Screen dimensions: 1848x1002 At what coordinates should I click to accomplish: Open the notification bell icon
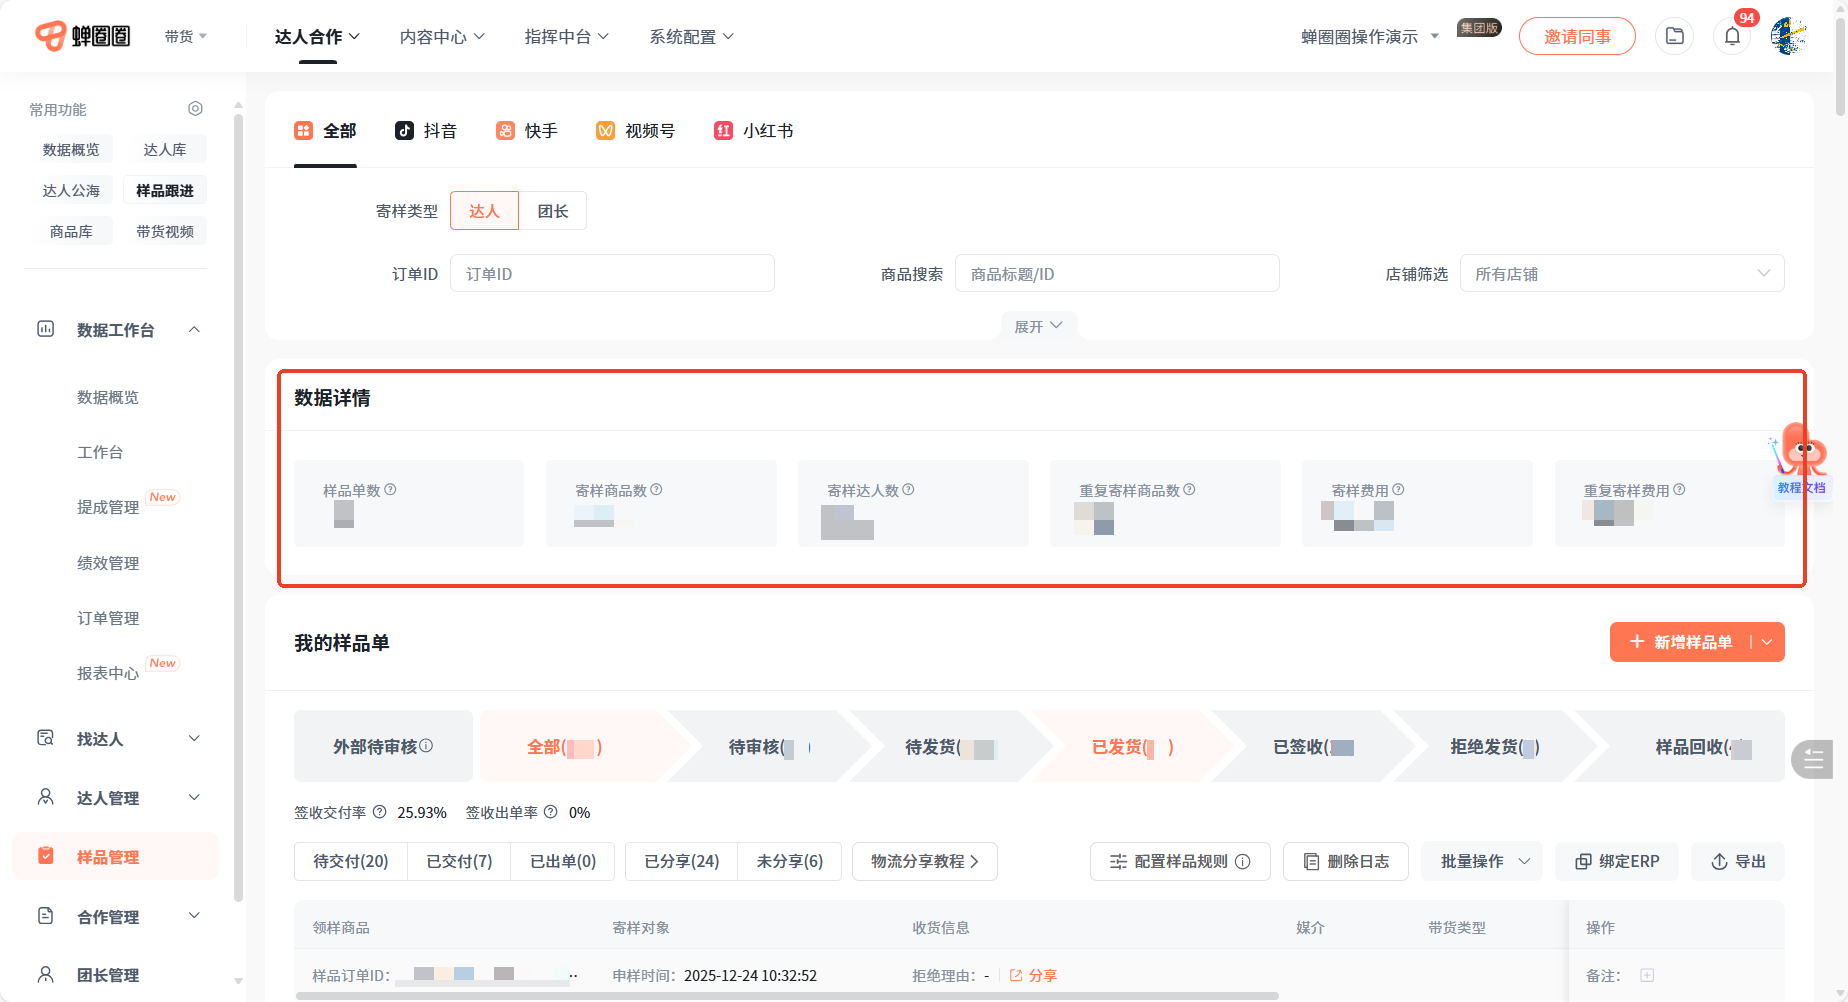click(1732, 37)
